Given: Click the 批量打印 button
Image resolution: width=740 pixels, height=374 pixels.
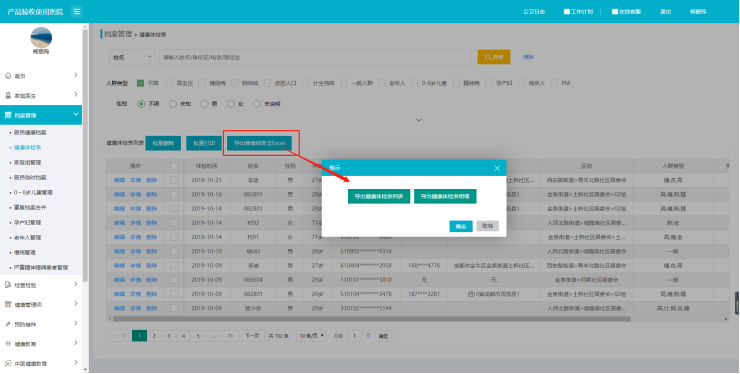Looking at the screenshot, I should pyautogui.click(x=204, y=143).
